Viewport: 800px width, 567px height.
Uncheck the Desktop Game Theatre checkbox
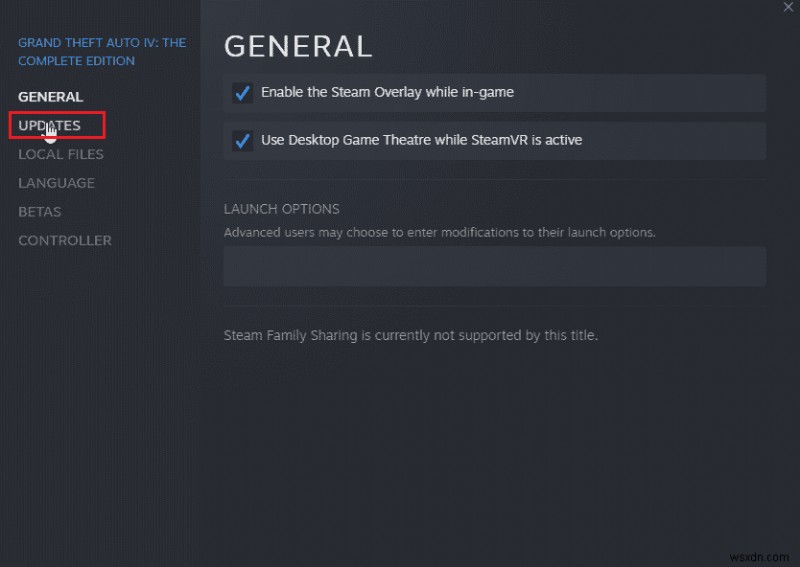242,141
